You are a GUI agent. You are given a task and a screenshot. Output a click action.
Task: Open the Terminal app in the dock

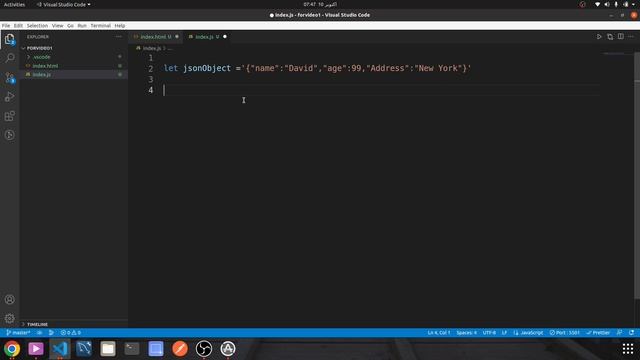click(132, 349)
